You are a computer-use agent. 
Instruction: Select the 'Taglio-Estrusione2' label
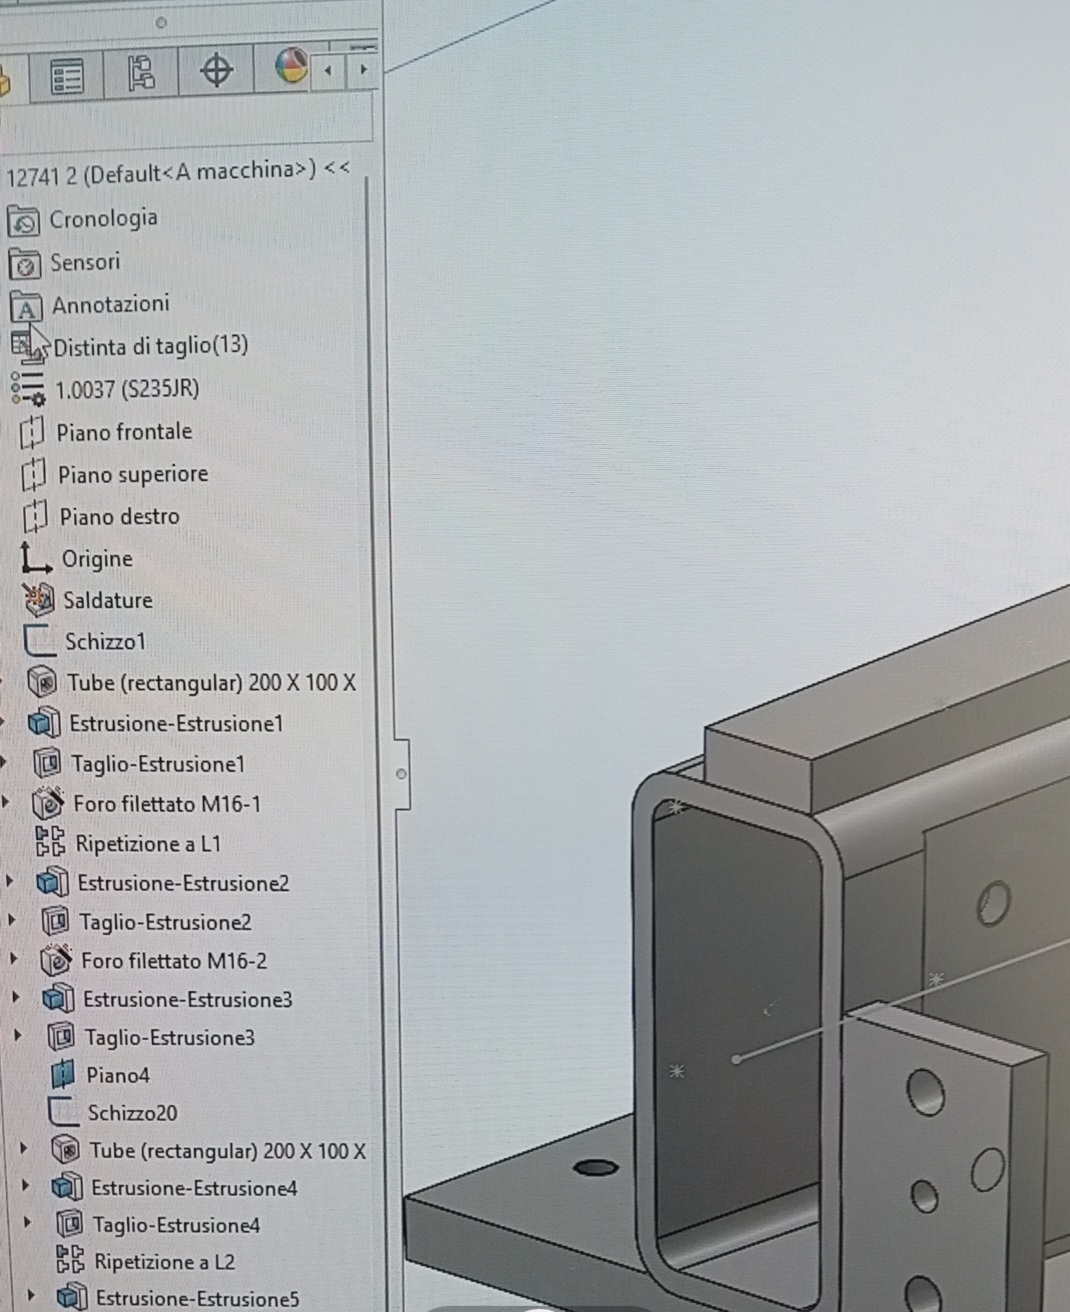pyautogui.click(x=165, y=922)
